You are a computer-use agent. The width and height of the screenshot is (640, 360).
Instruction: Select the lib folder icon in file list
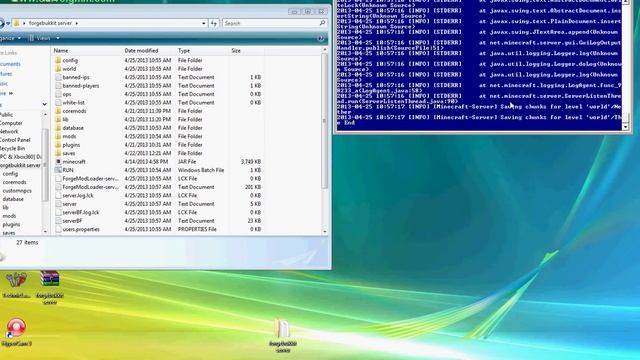pos(58,120)
